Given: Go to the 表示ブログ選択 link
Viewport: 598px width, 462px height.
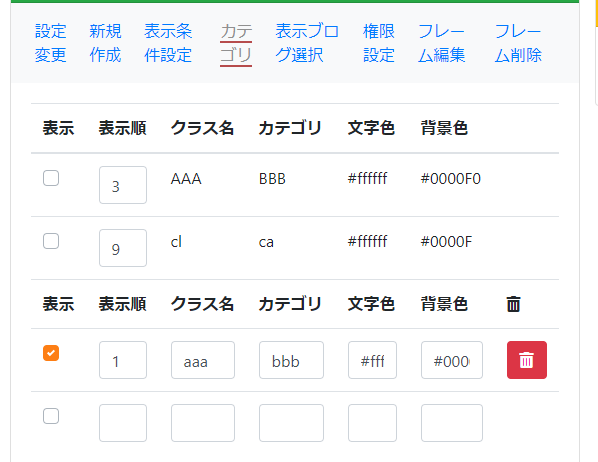Looking at the screenshot, I should [x=307, y=43].
